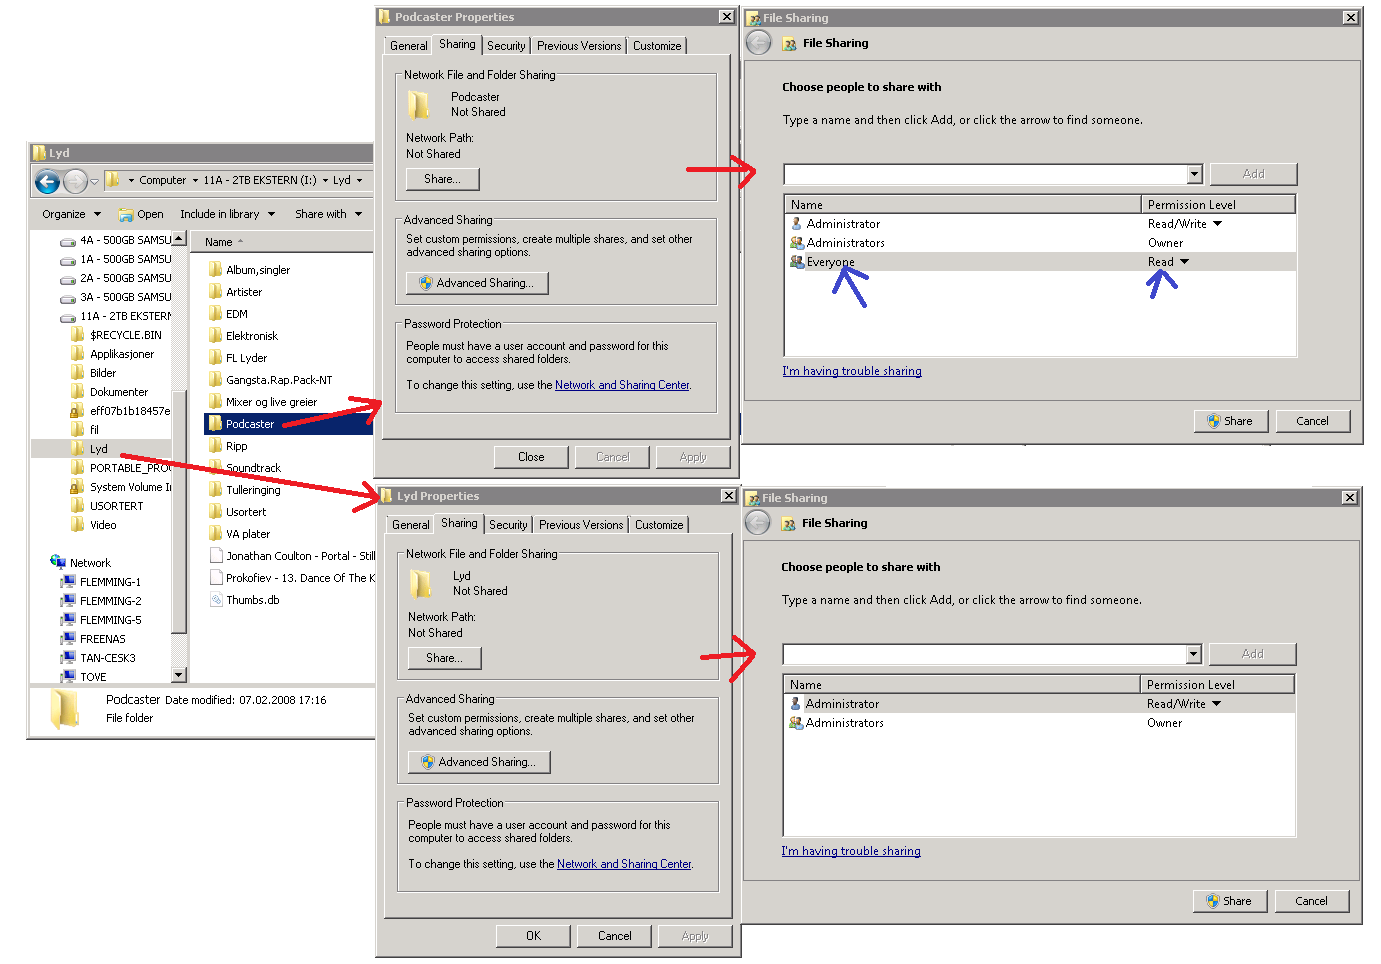Open the Share with dropdown
Screen dimensions: 1381x964
click(x=328, y=214)
